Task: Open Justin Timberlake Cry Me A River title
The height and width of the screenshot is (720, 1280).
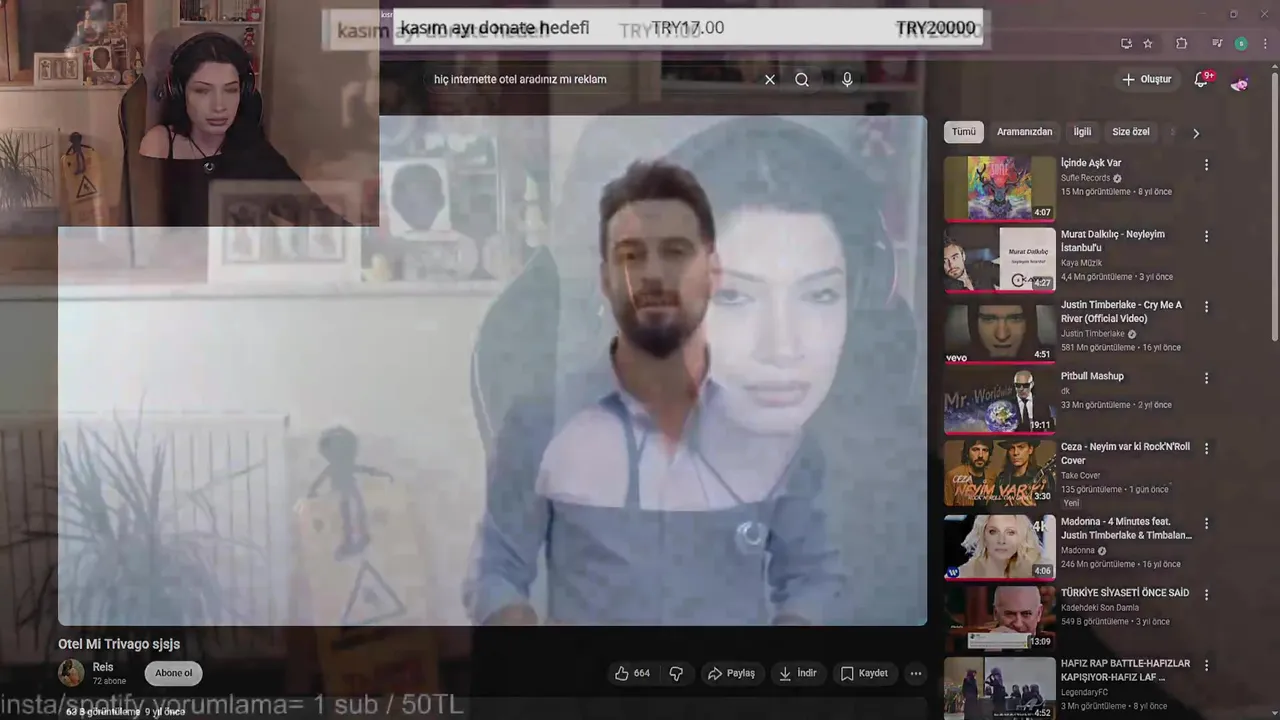Action: [1121, 312]
